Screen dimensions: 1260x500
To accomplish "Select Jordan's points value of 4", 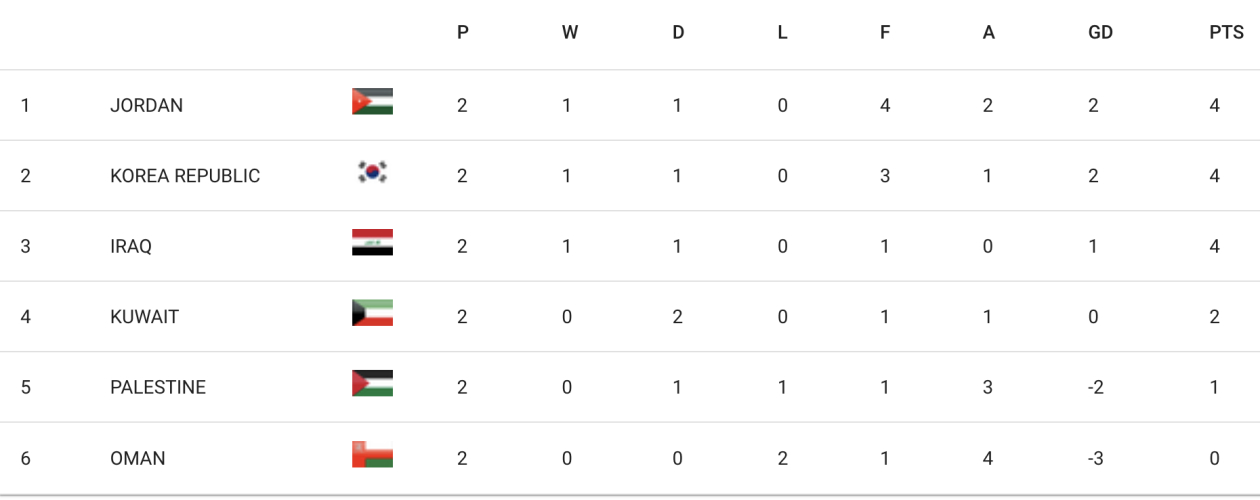I will click(1215, 105).
